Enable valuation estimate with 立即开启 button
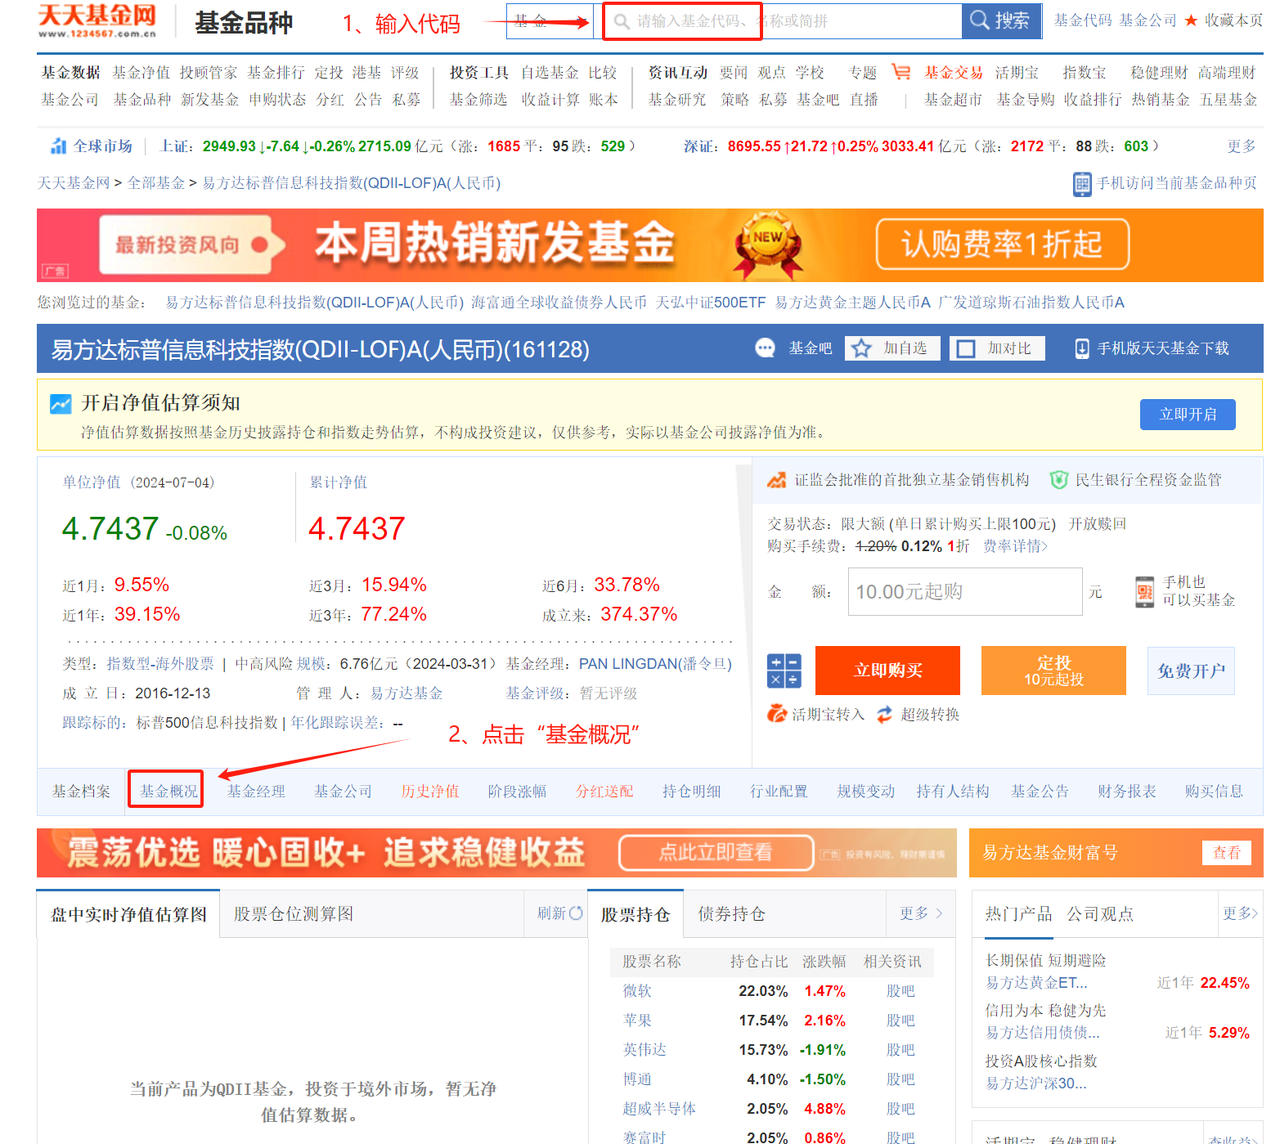The image size is (1280, 1144). (x=1187, y=414)
